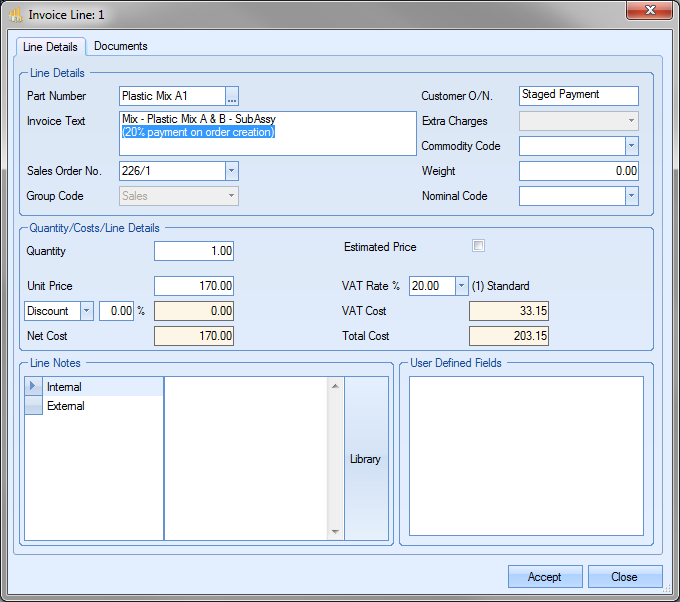Select the External line note type
The image size is (680, 602).
pos(66,406)
